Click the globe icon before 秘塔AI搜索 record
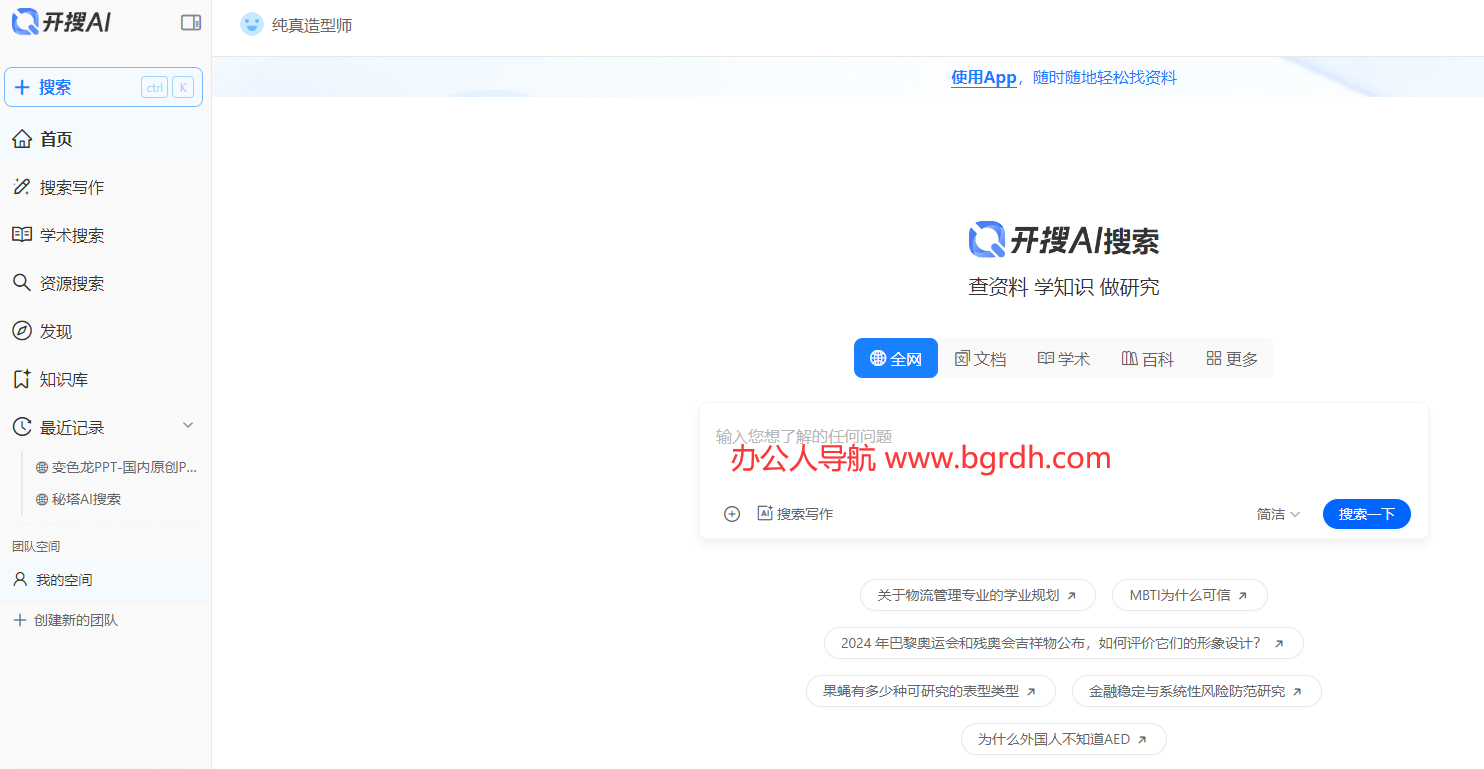The image size is (1484, 769). [42, 499]
